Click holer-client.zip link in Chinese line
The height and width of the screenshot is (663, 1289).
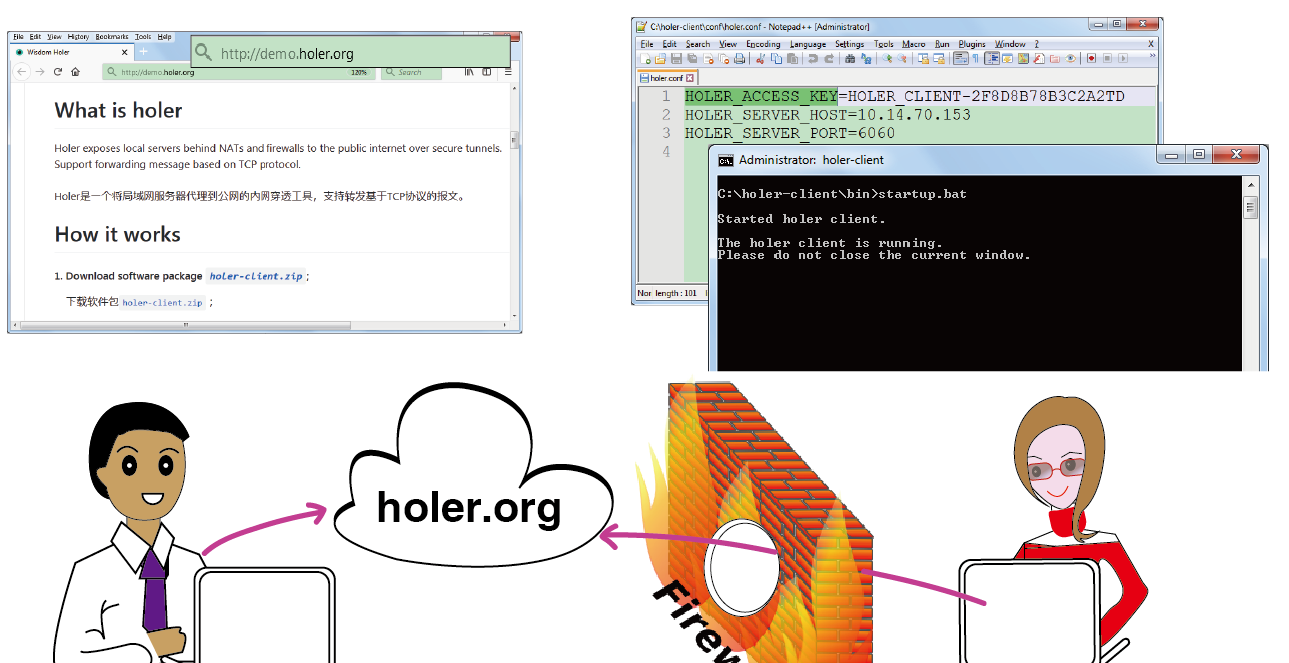162,302
